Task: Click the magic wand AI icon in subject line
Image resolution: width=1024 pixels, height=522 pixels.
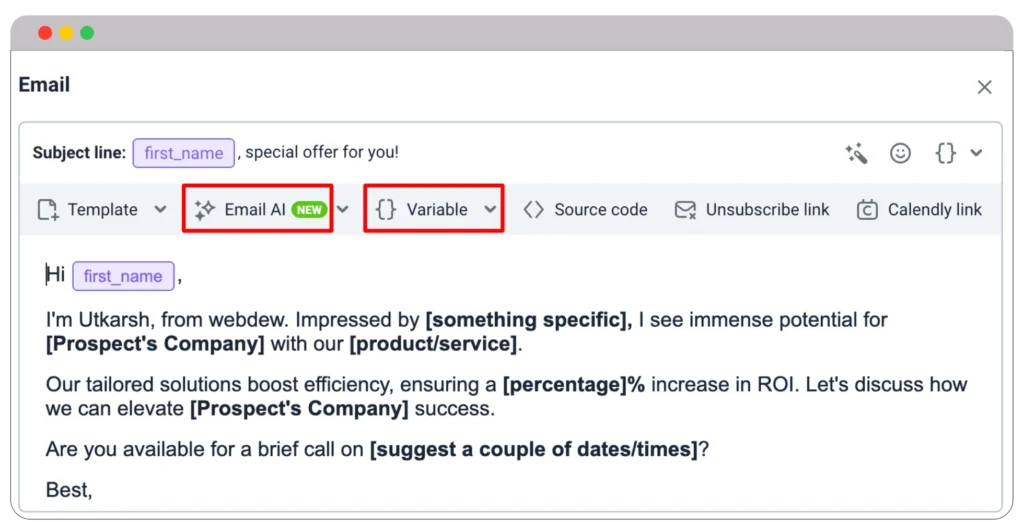Action: pos(856,153)
